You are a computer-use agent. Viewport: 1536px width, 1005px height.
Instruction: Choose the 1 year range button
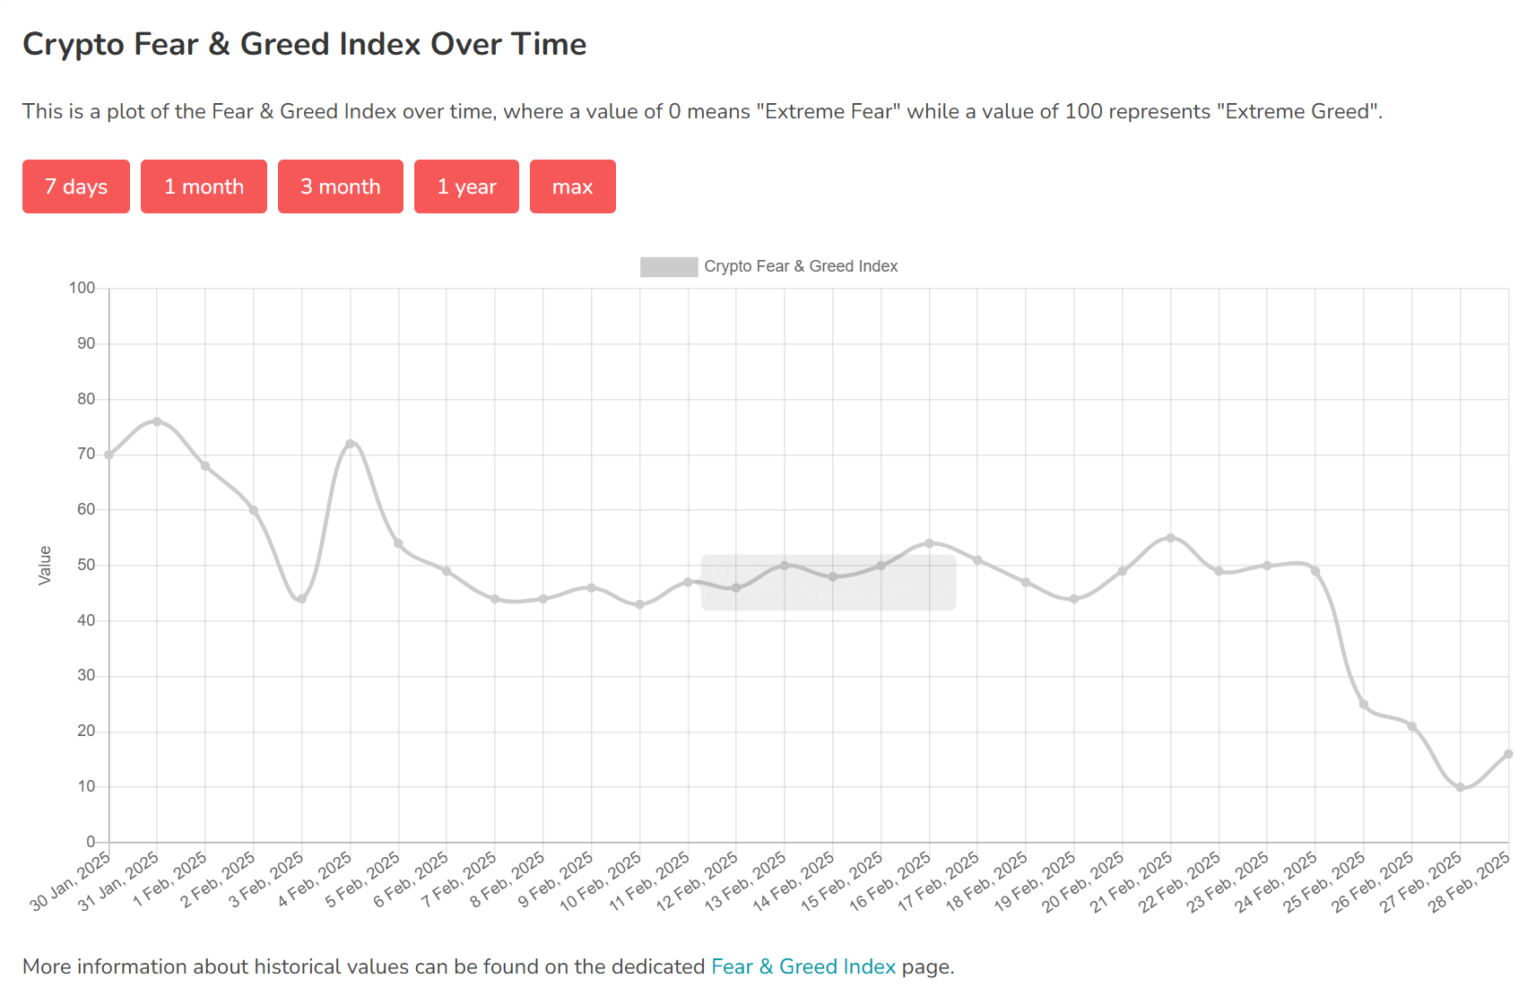466,187
